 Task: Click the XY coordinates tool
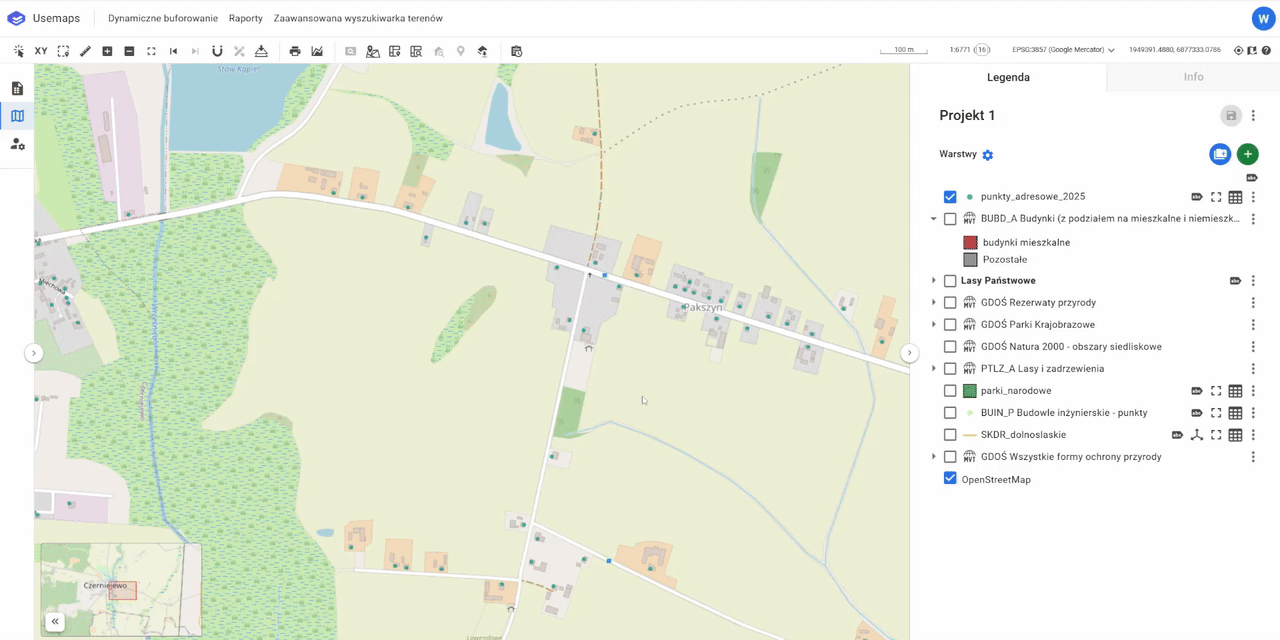pos(41,51)
